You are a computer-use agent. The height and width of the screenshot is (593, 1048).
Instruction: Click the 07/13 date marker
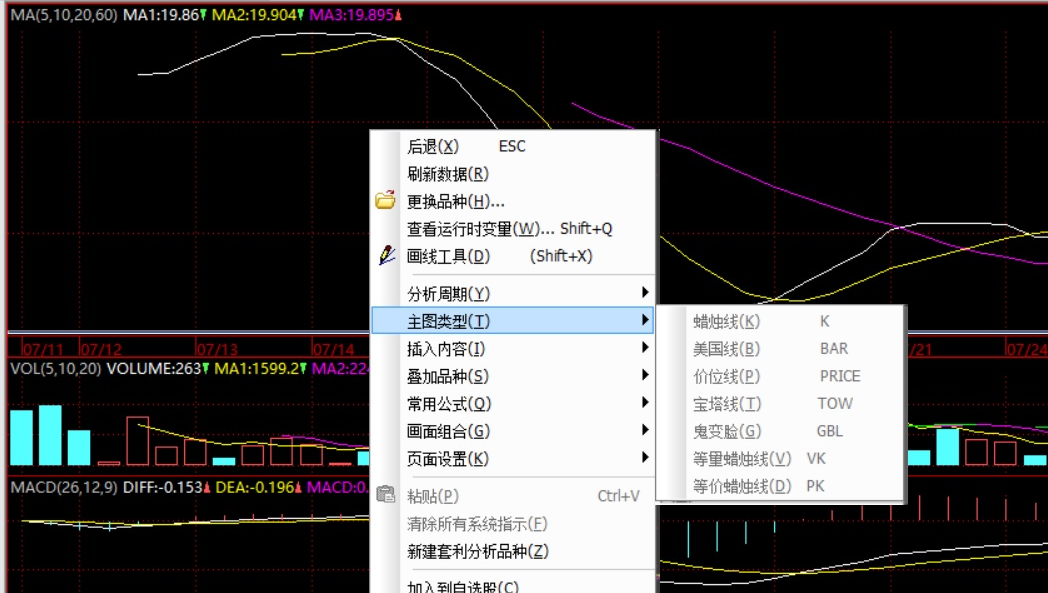click(217, 350)
